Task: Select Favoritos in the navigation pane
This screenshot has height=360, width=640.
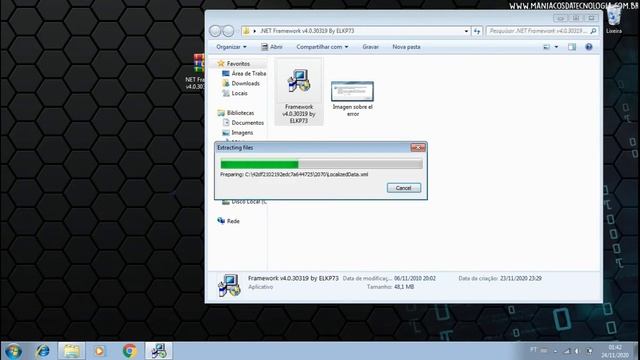Action: [x=238, y=64]
